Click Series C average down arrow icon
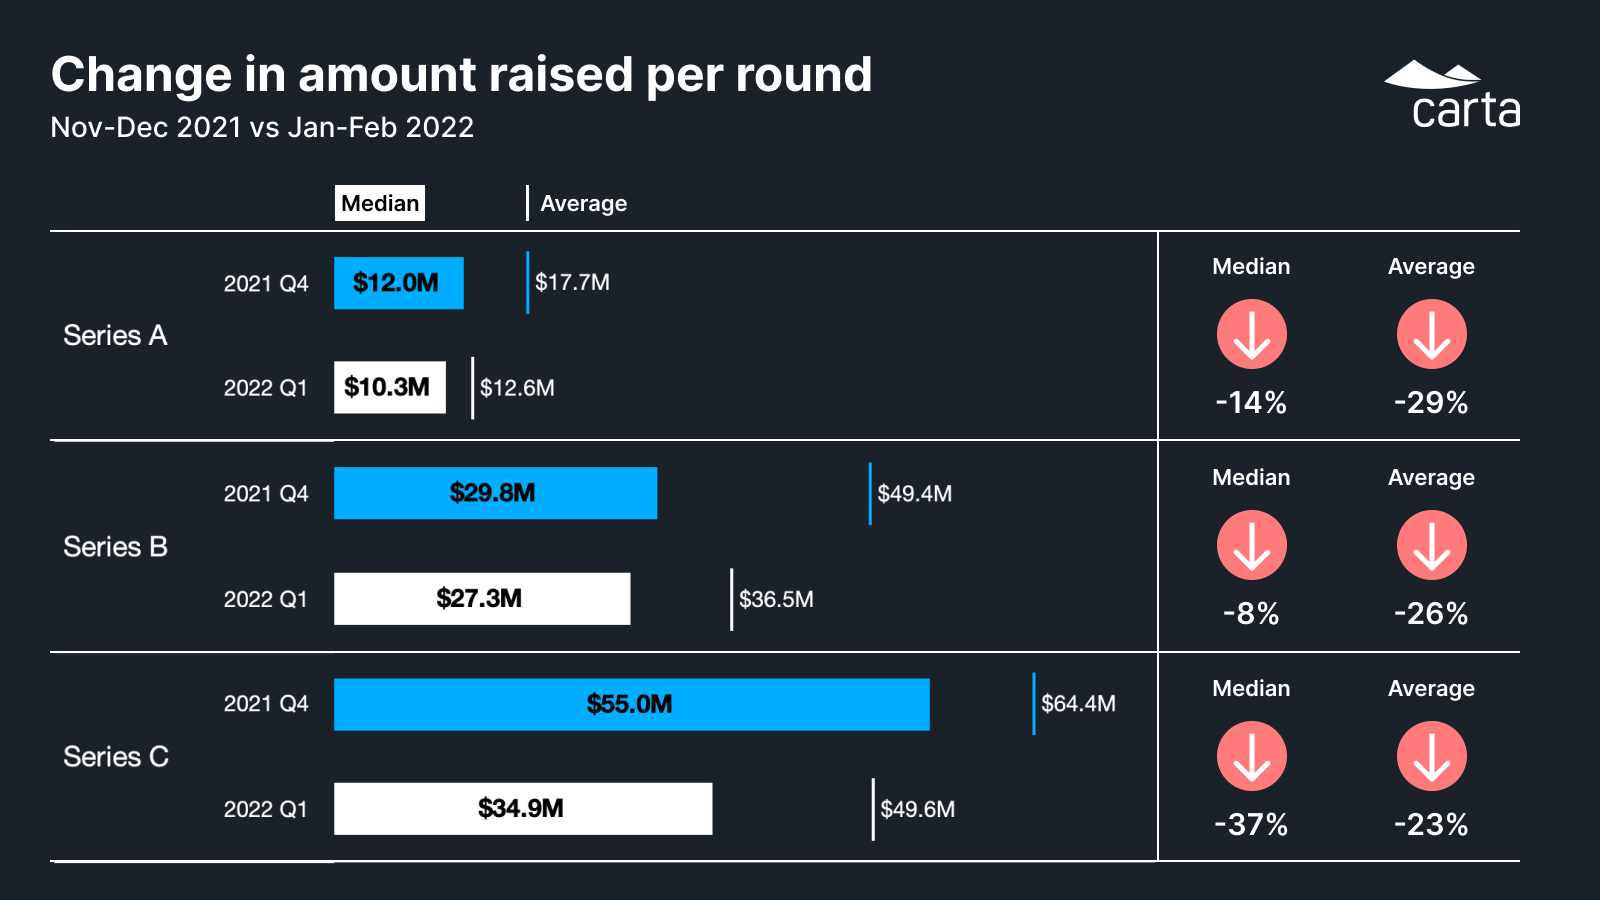Screen dimensions: 1600x900 pos(1431,756)
